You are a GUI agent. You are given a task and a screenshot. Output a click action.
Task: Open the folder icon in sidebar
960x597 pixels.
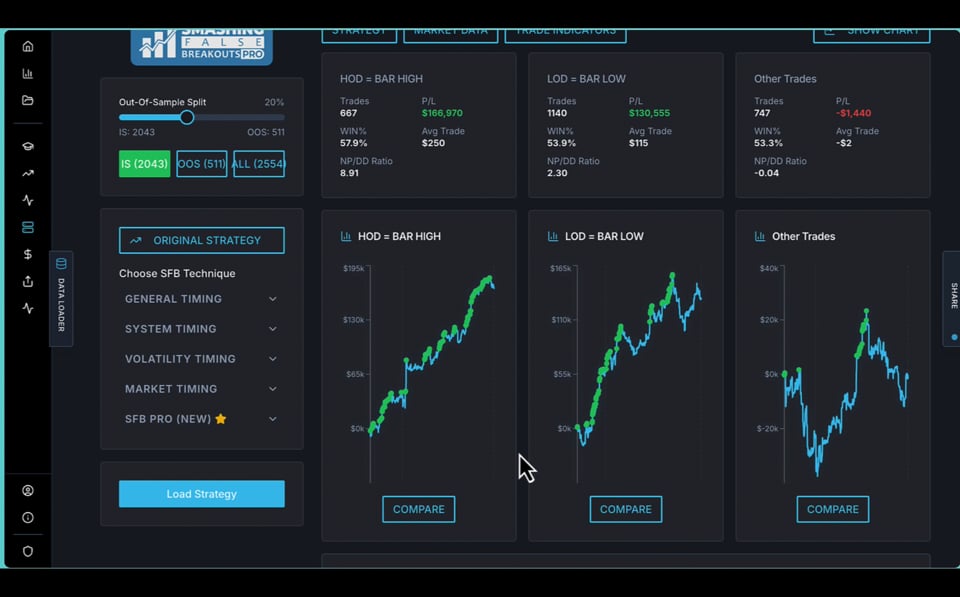(x=28, y=100)
